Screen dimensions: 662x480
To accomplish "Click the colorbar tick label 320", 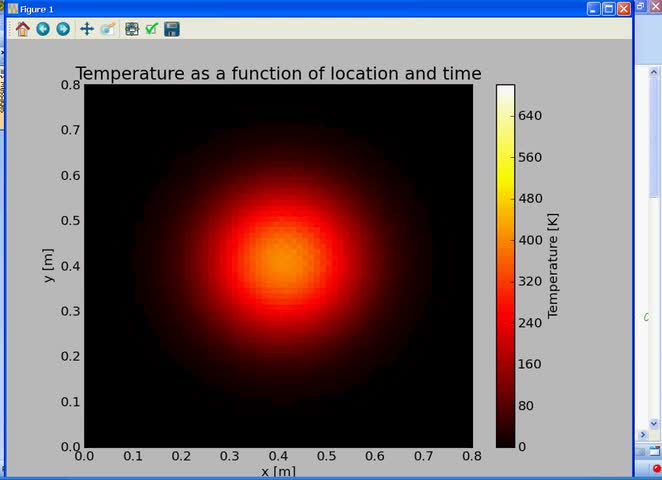I will [530, 281].
